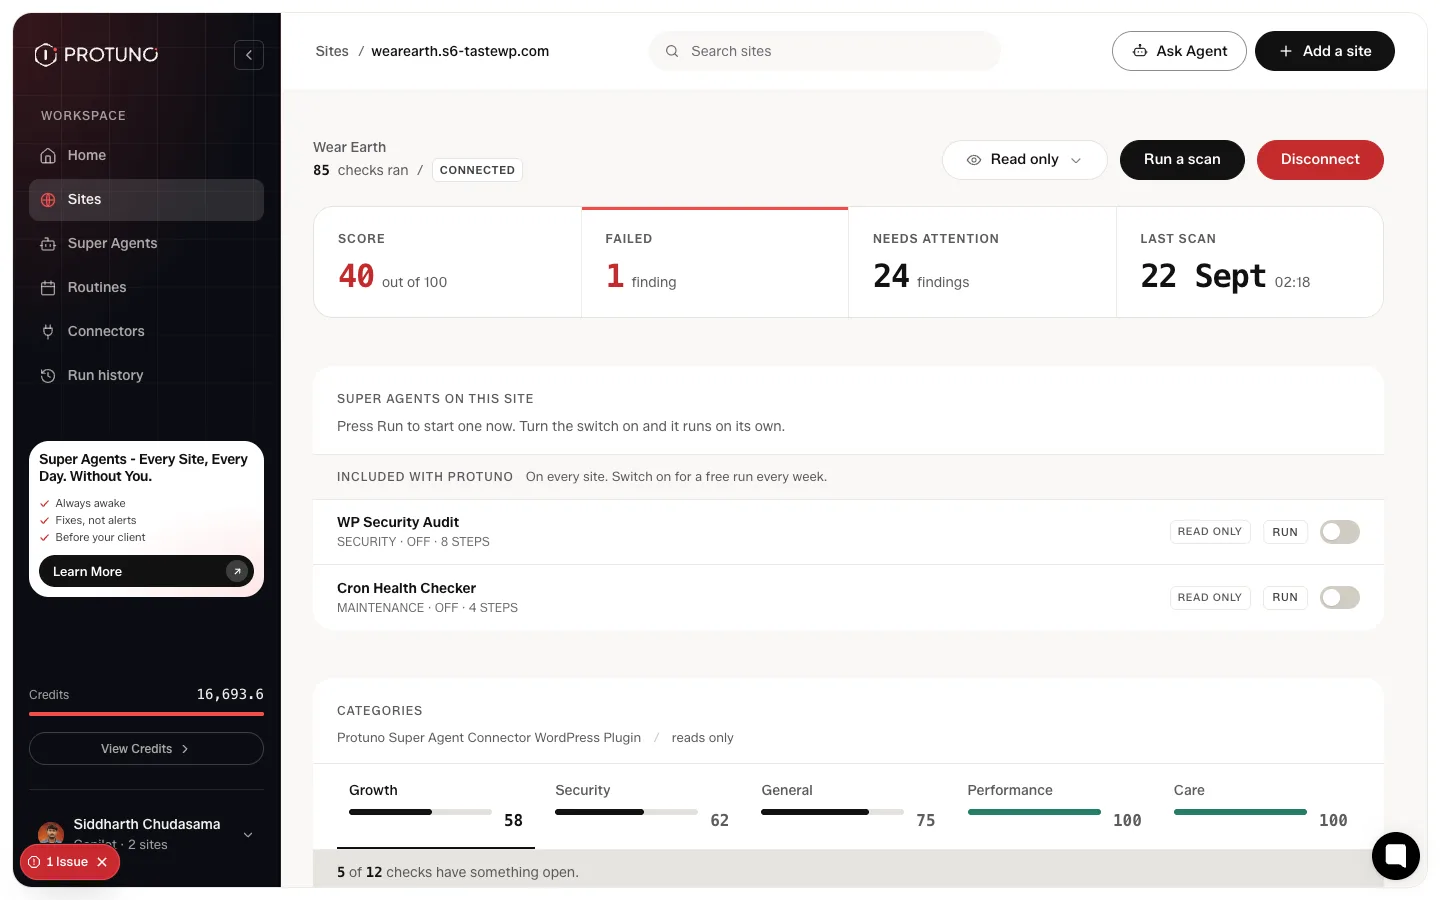Open the Home page in the sidebar
Image resolution: width=1440 pixels, height=900 pixels.
coord(146,155)
